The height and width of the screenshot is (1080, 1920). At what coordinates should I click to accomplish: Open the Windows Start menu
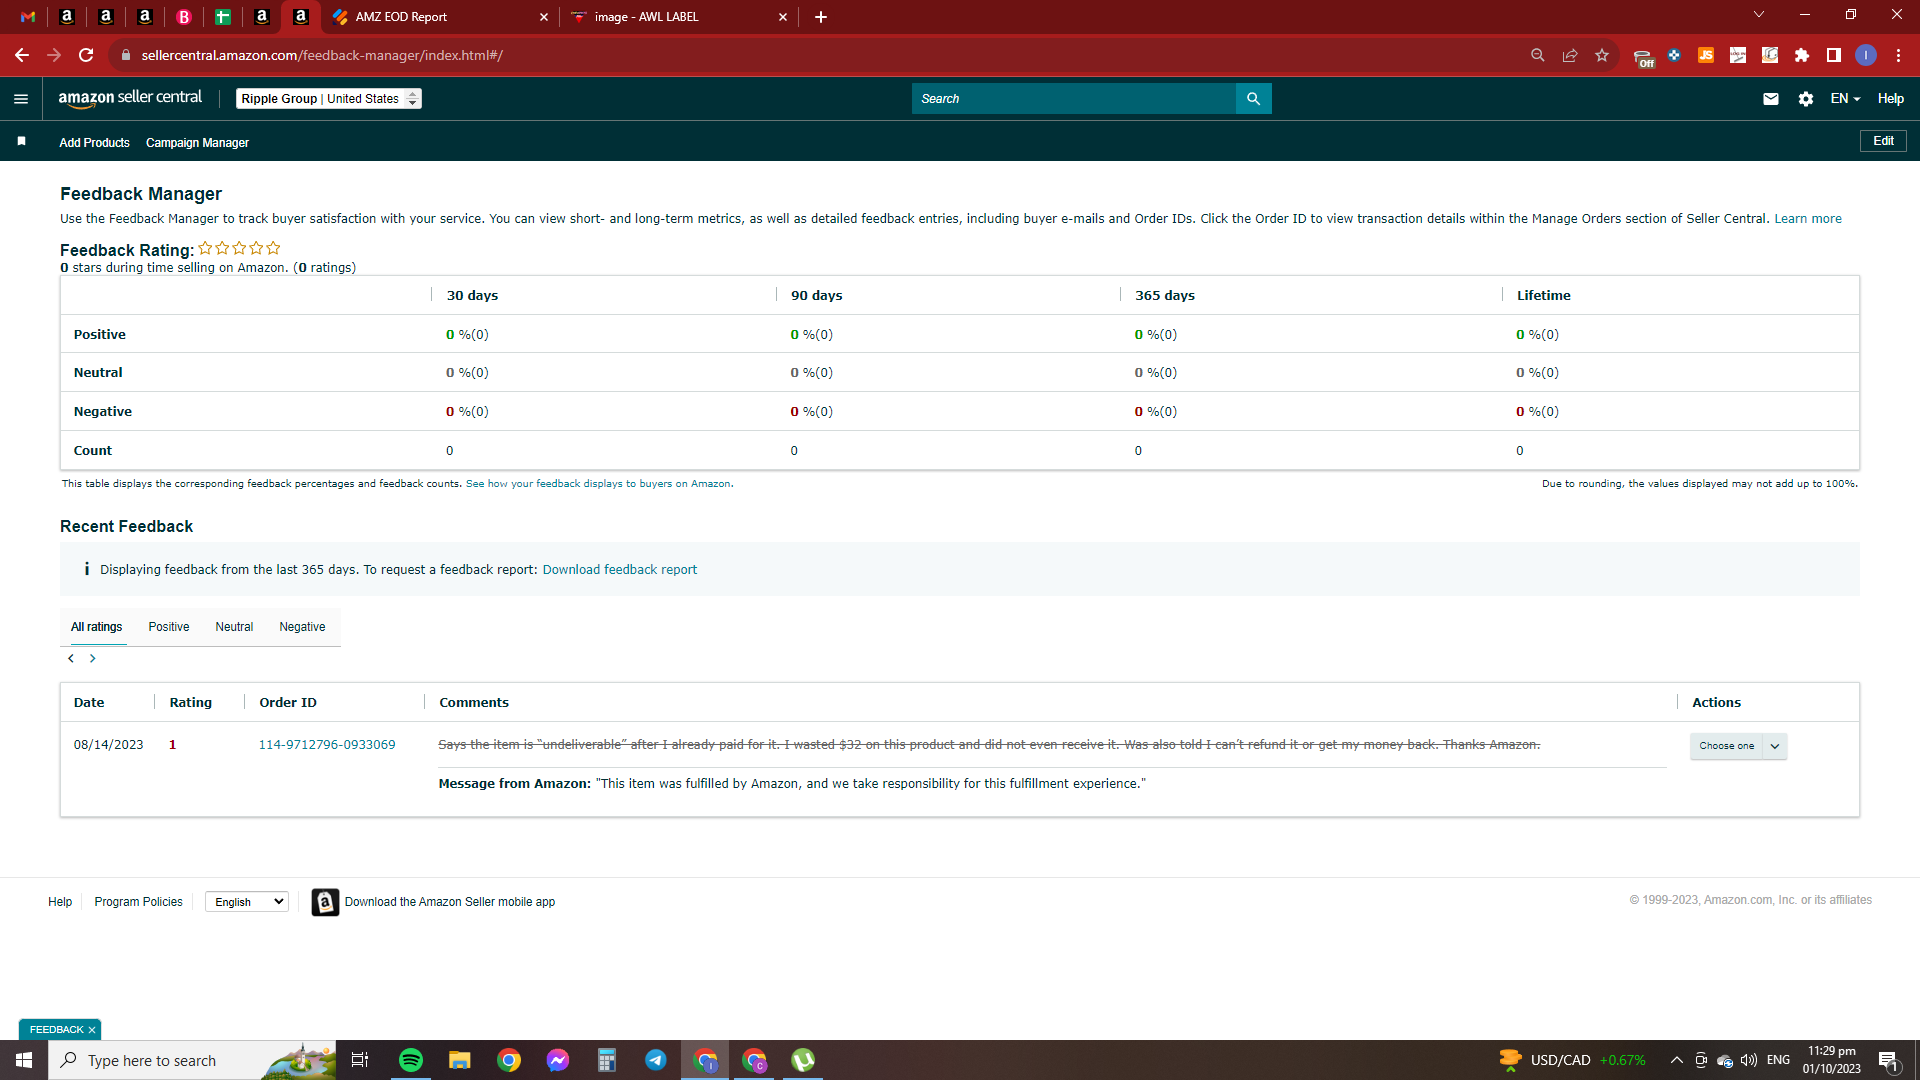[24, 1060]
